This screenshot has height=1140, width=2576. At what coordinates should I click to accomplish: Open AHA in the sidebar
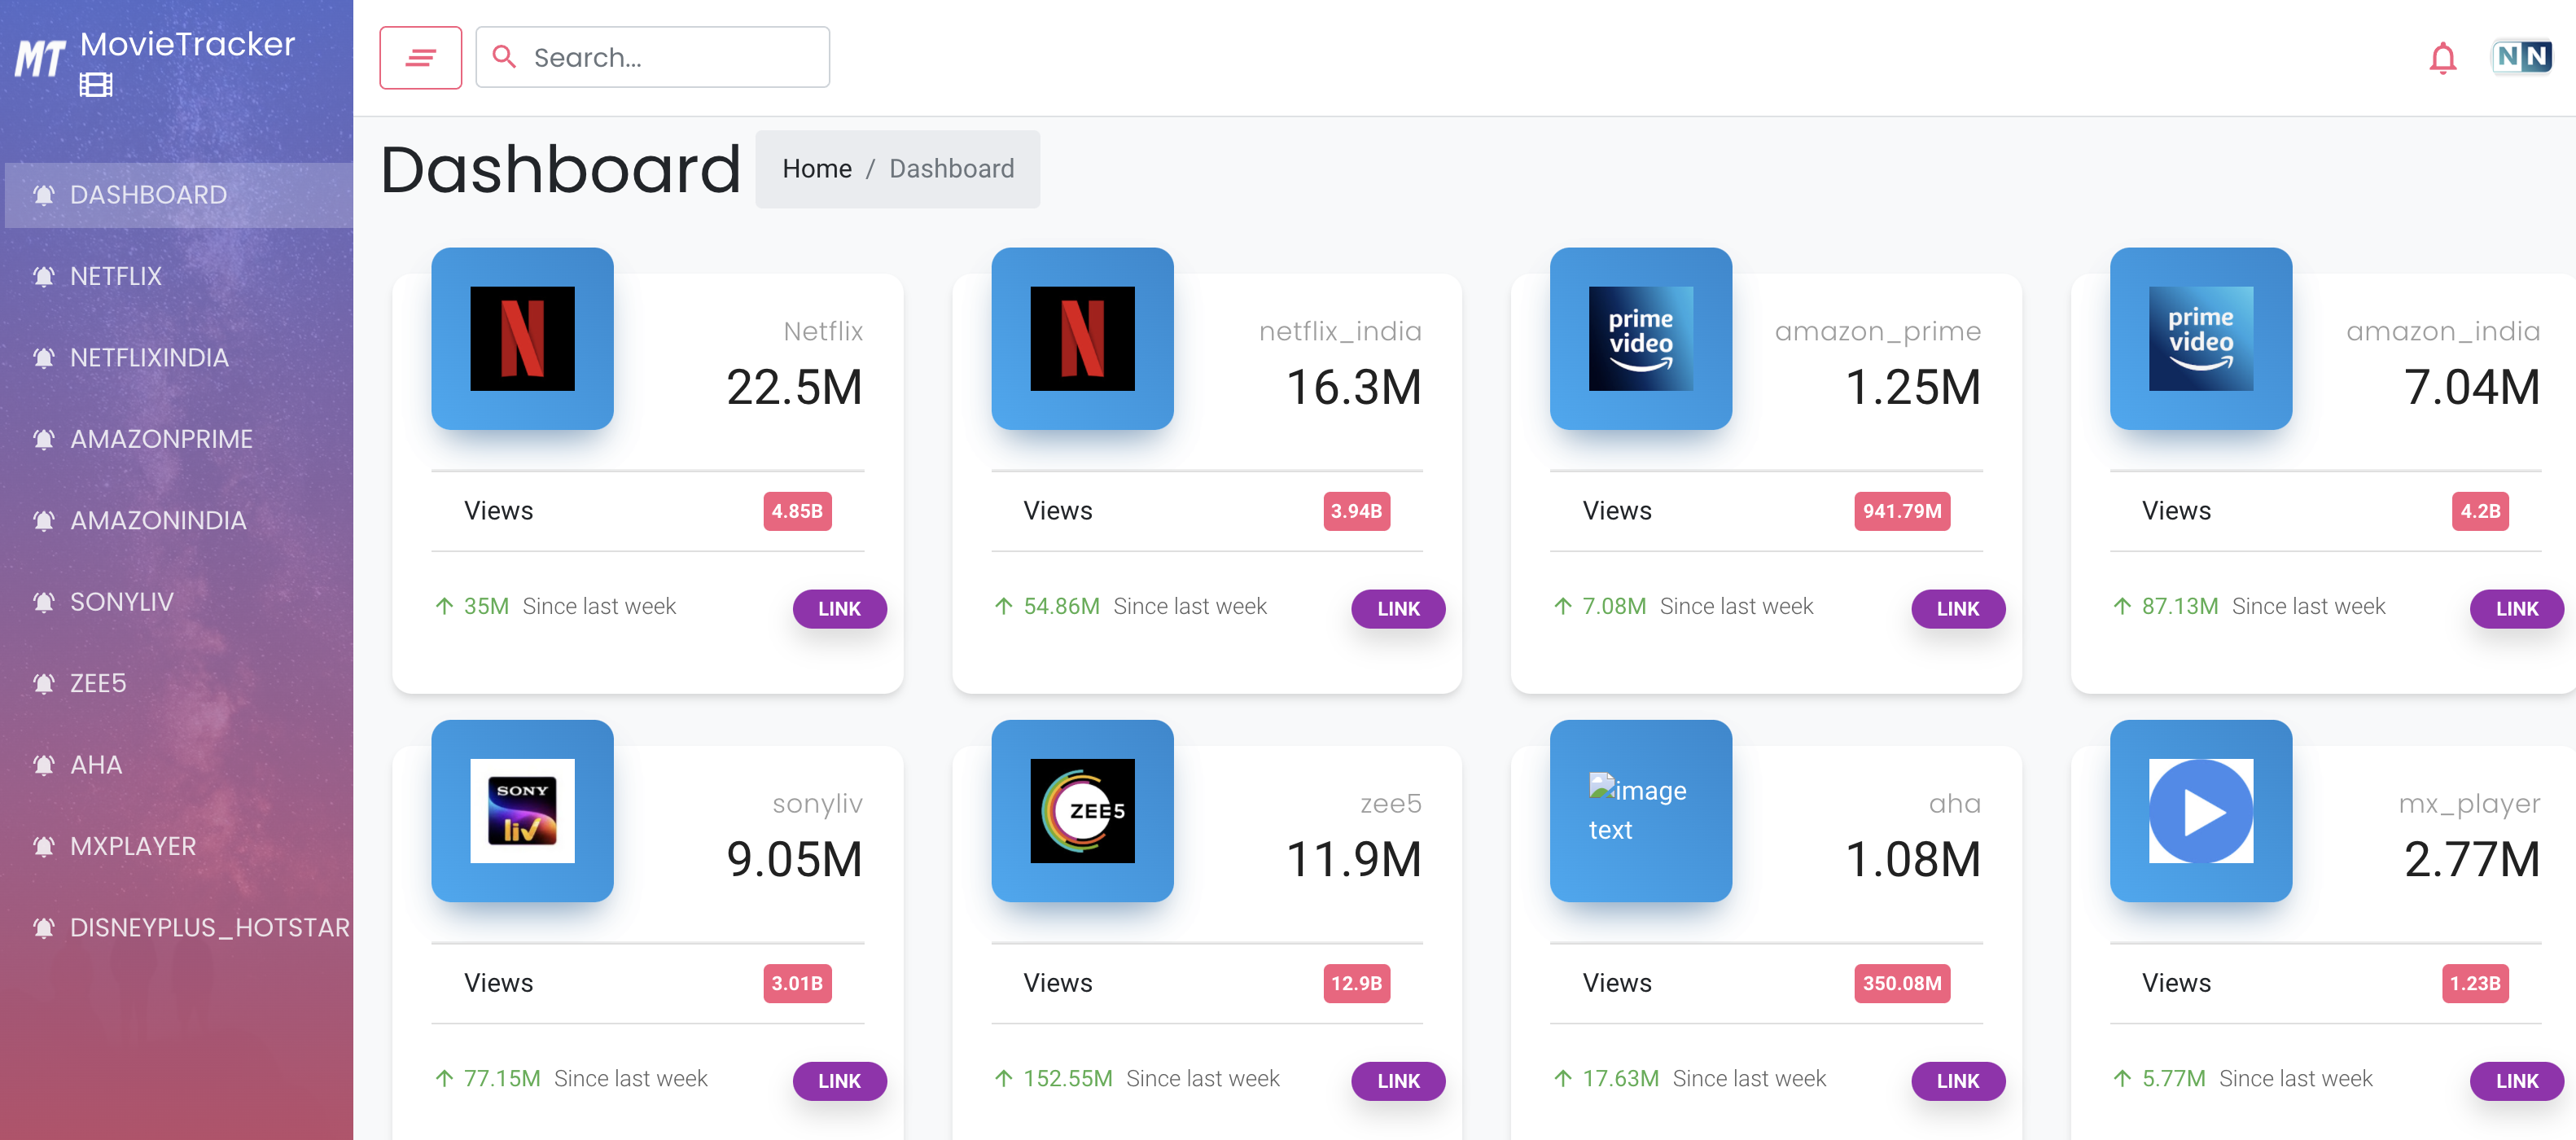(x=179, y=765)
